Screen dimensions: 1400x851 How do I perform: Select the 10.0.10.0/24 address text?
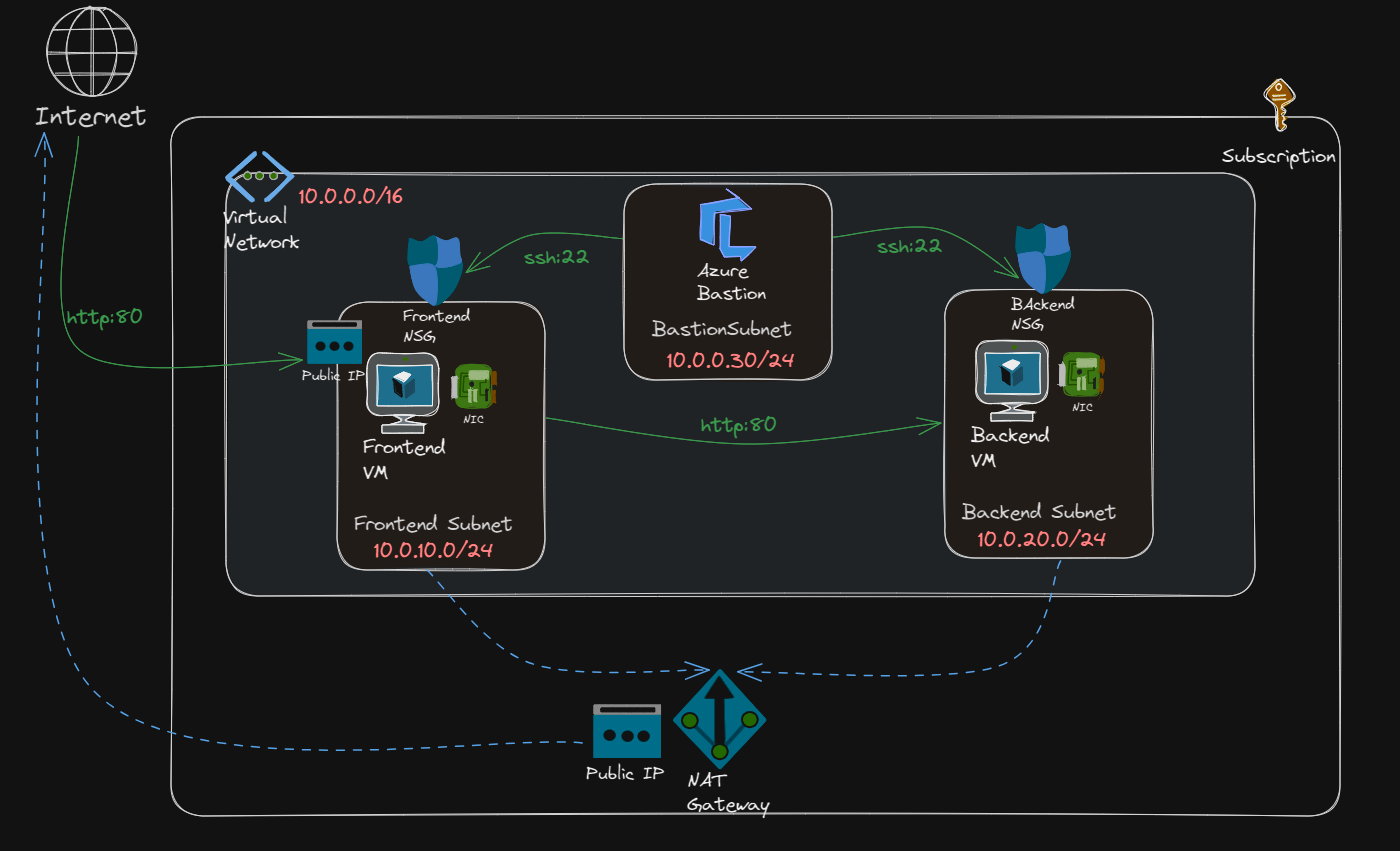433,550
